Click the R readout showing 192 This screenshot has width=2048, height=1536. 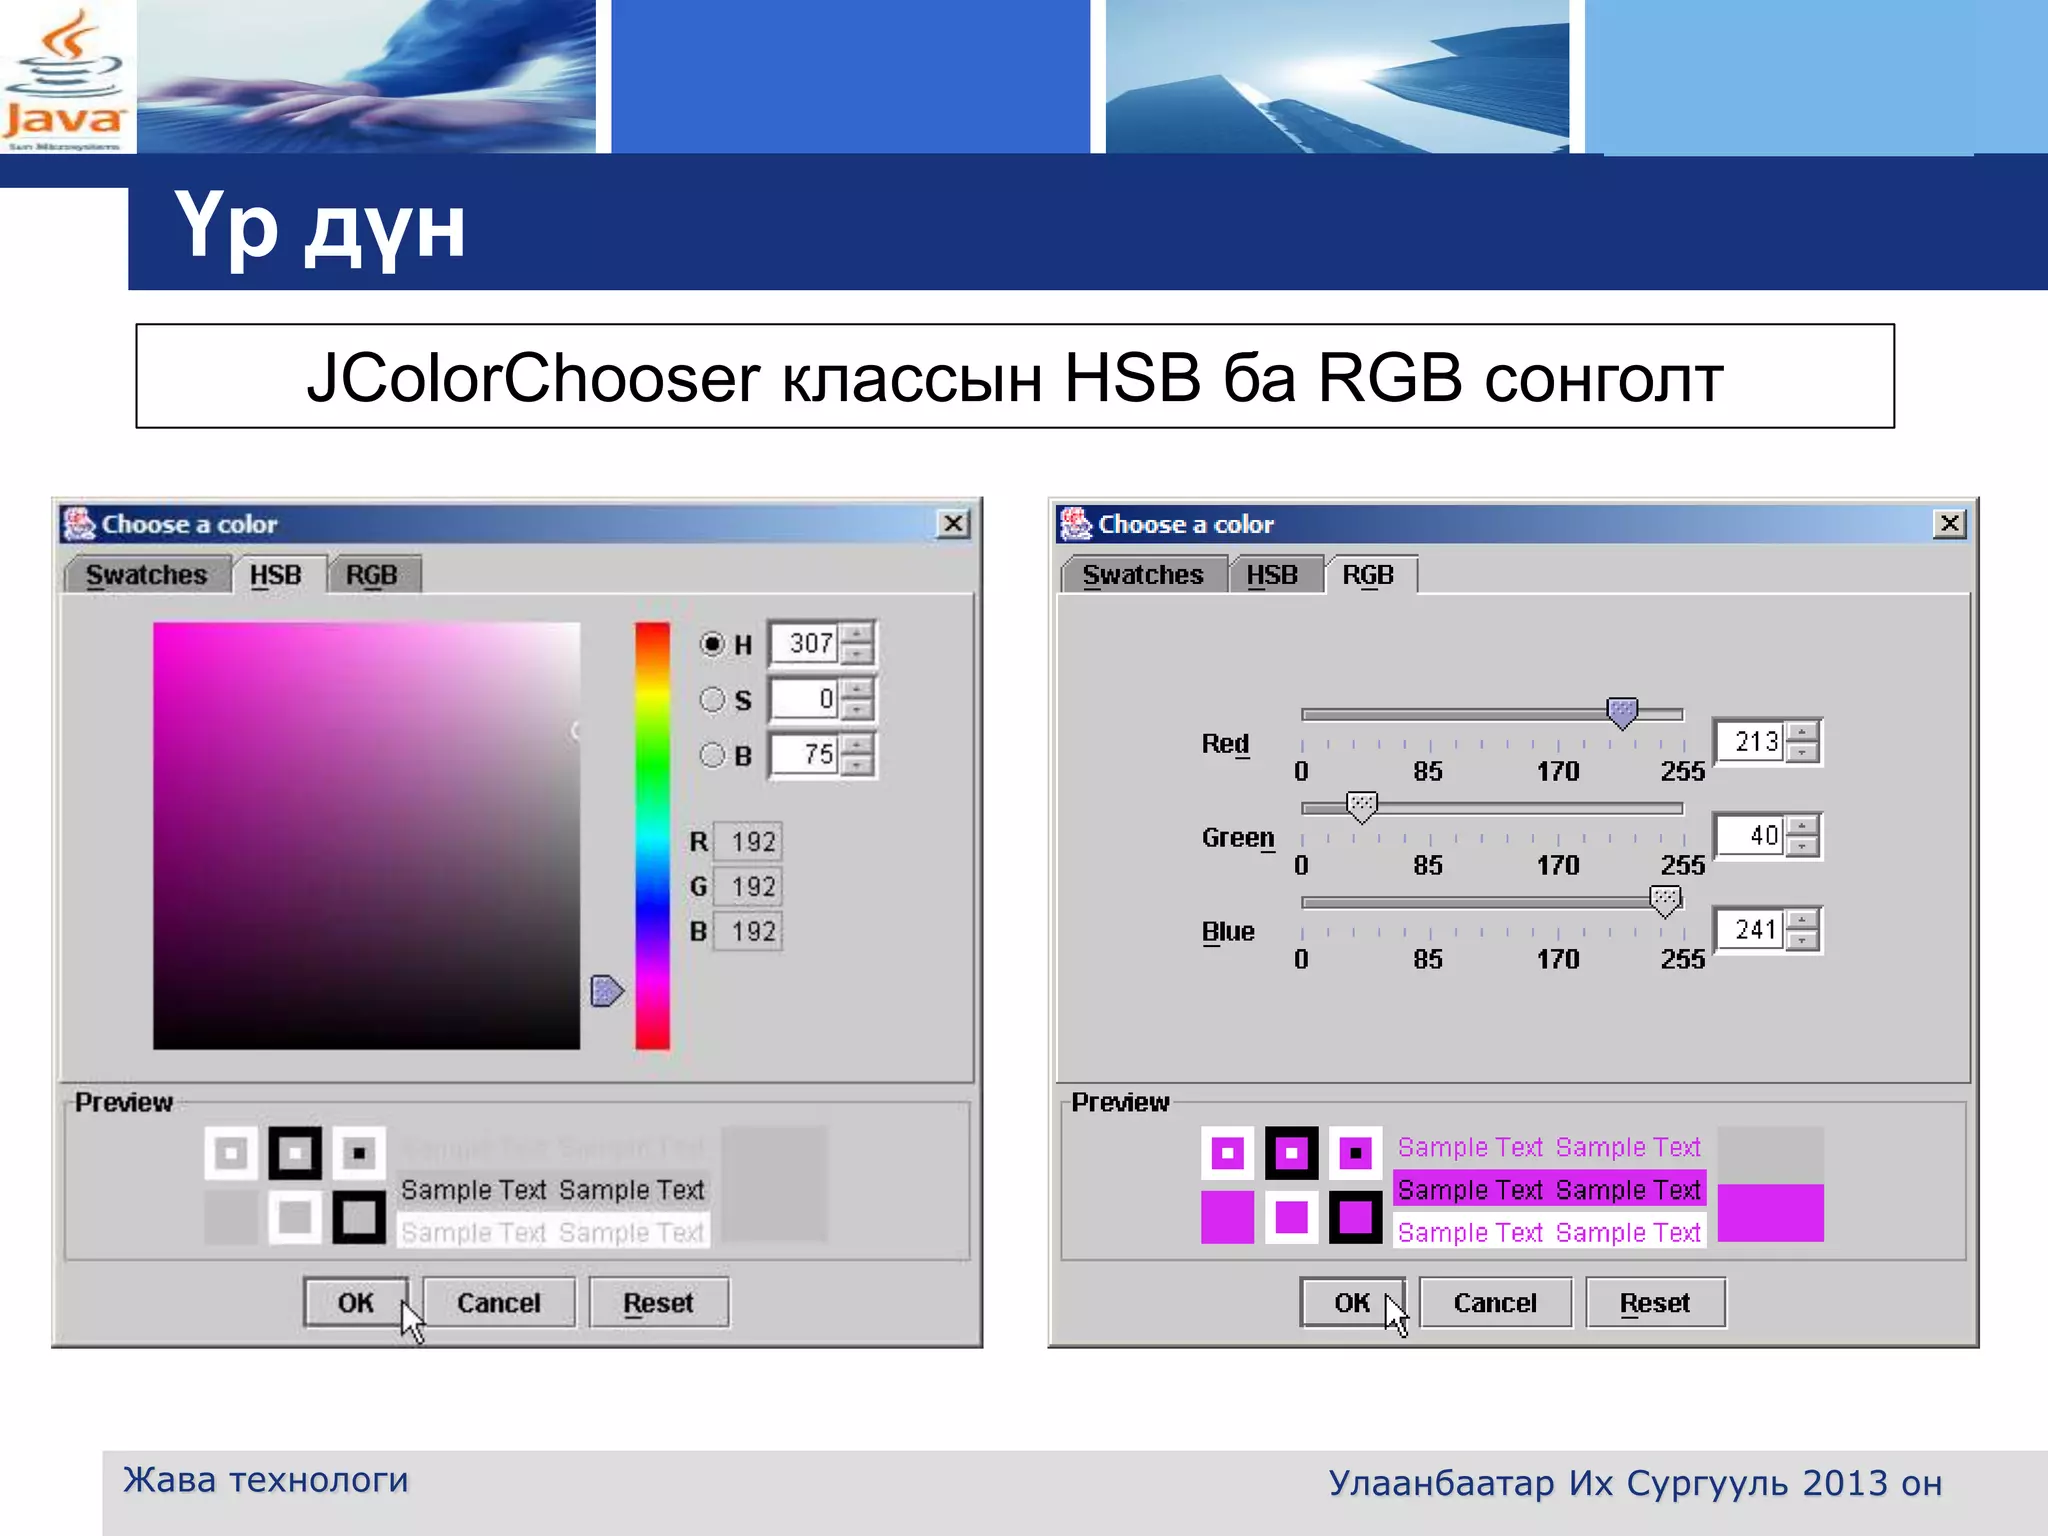748,842
